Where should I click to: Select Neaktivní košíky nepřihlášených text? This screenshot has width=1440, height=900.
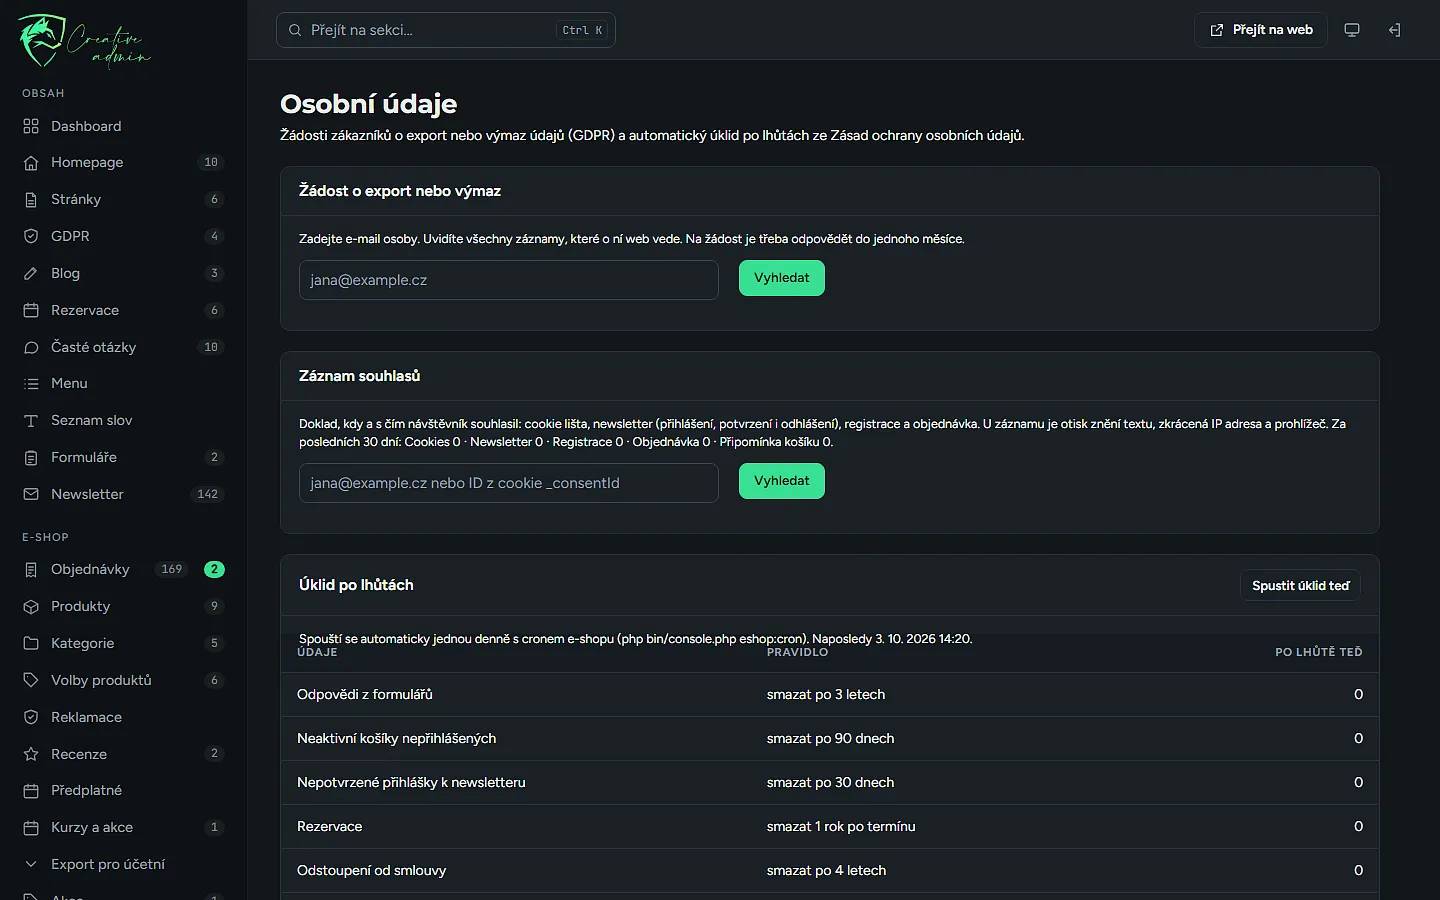click(x=396, y=738)
